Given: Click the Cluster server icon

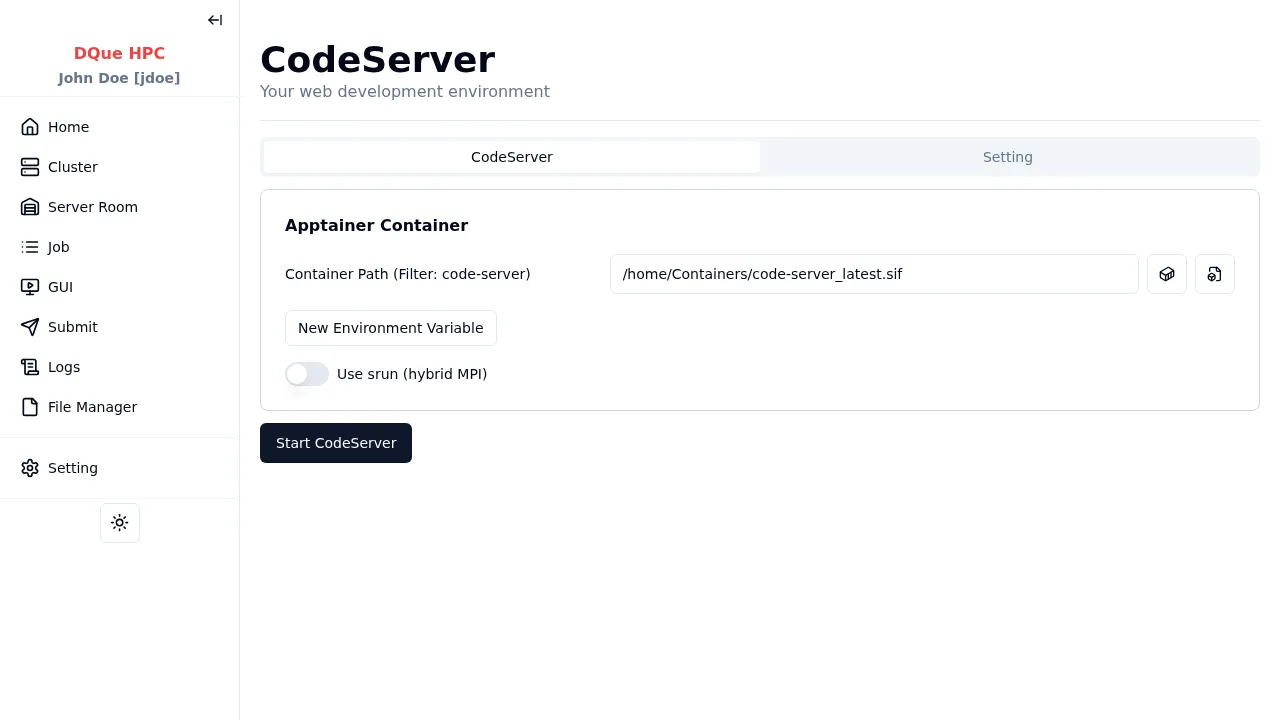Looking at the screenshot, I should coord(30,167).
